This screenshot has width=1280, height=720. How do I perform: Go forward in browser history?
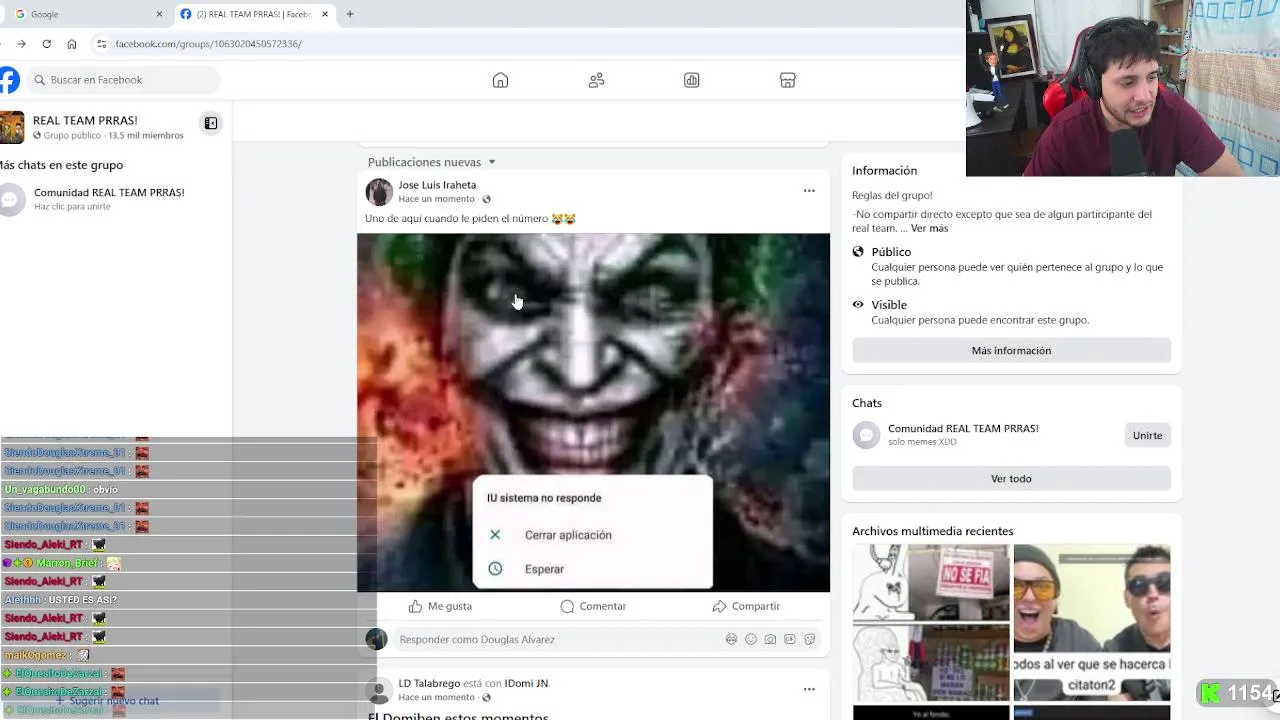click(x=21, y=44)
